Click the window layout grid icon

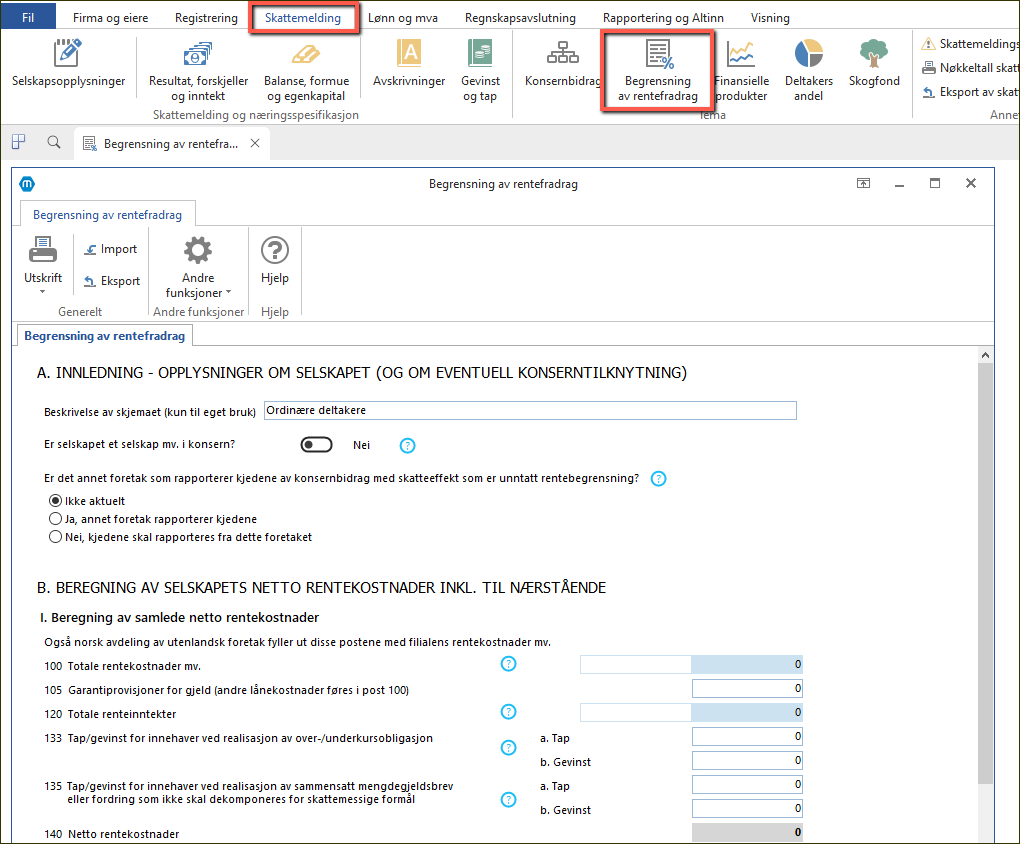[19, 142]
